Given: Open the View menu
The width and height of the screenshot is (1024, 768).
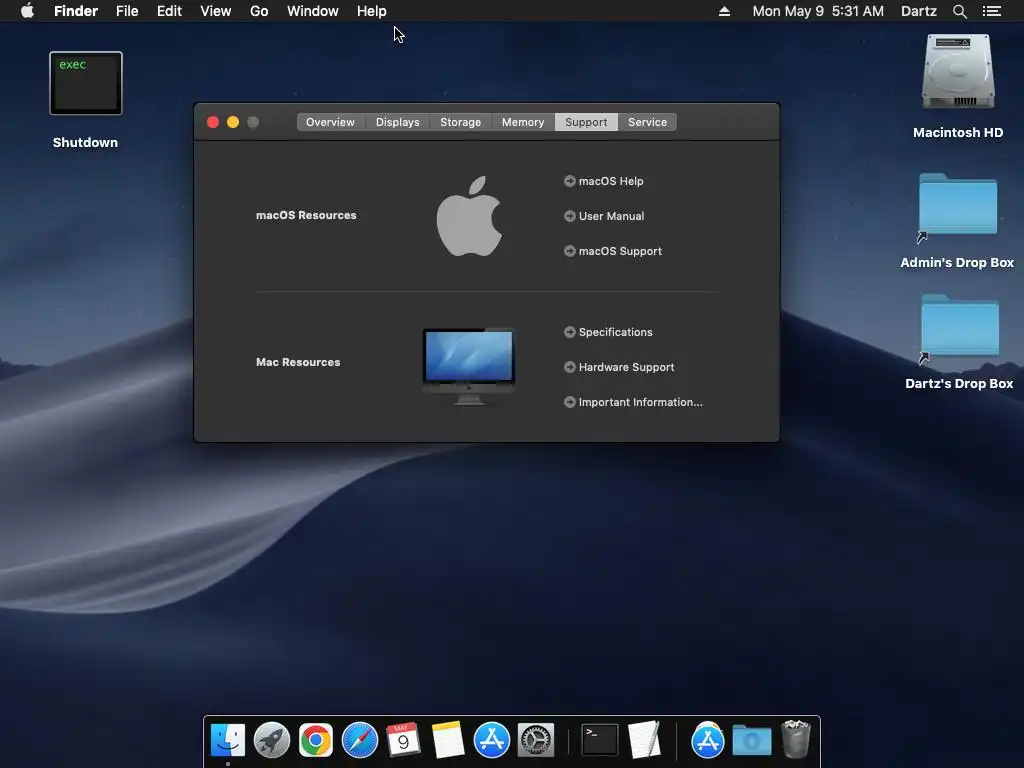Looking at the screenshot, I should pos(216,11).
